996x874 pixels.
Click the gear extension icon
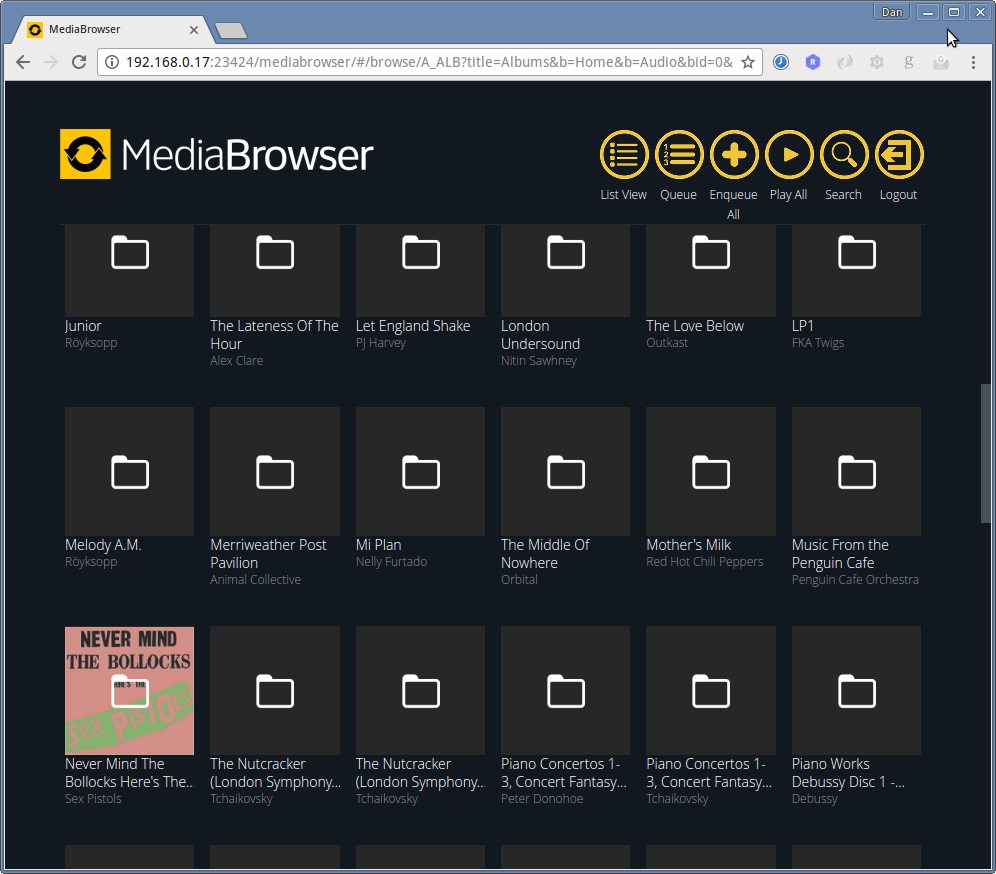(877, 62)
